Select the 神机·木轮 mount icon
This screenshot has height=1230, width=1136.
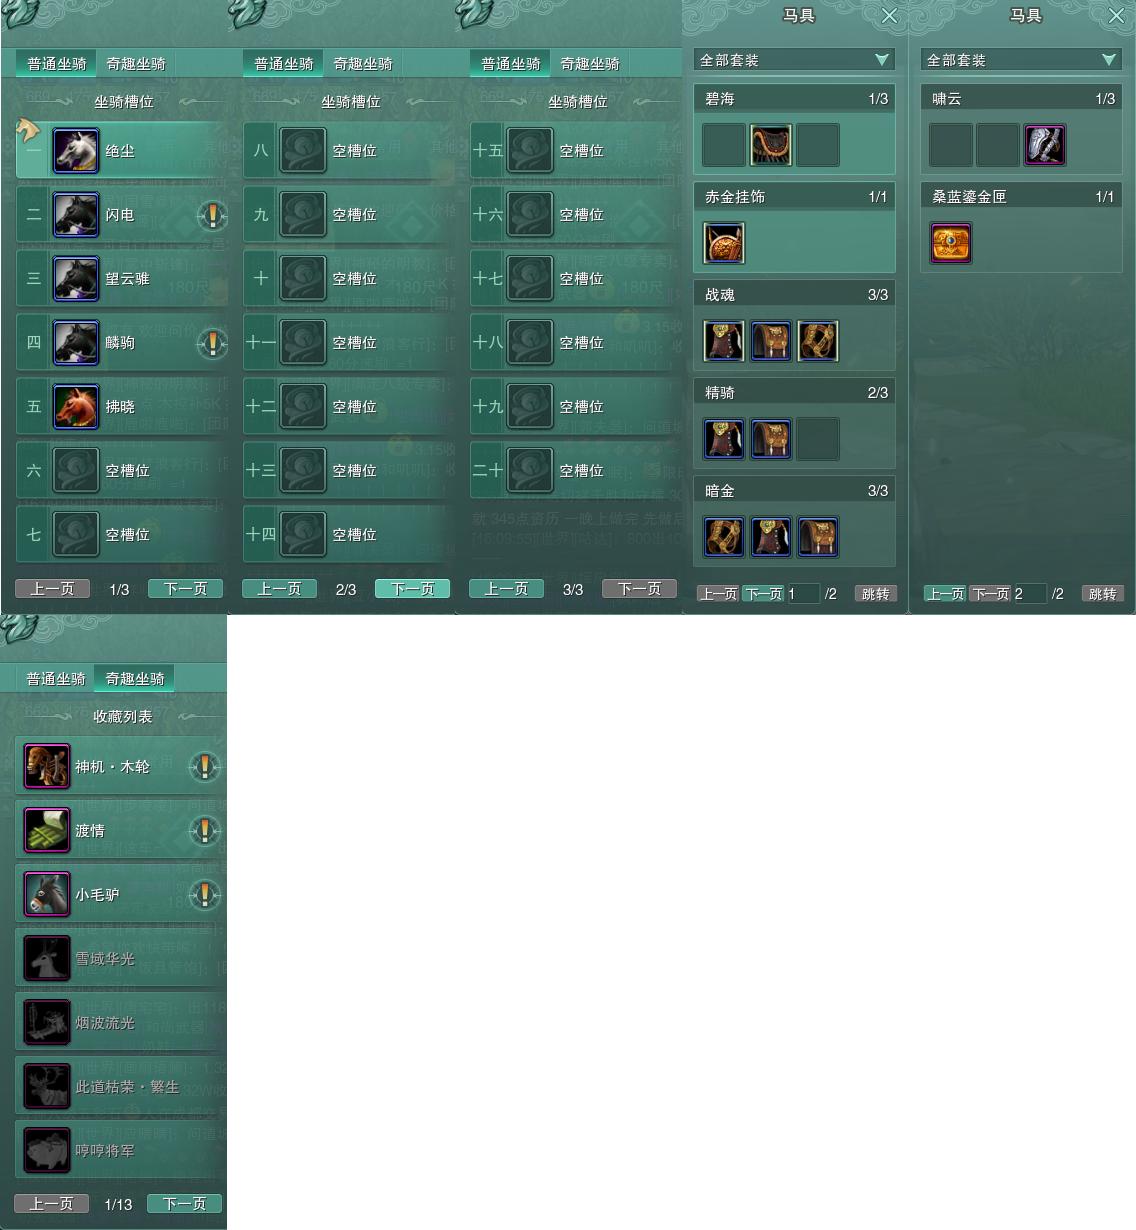pos(47,767)
